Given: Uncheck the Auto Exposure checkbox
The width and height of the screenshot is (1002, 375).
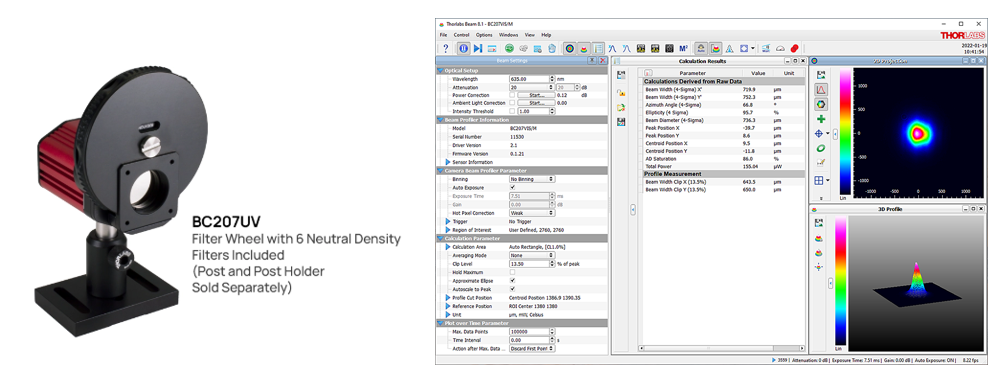Looking at the screenshot, I should 512,188.
